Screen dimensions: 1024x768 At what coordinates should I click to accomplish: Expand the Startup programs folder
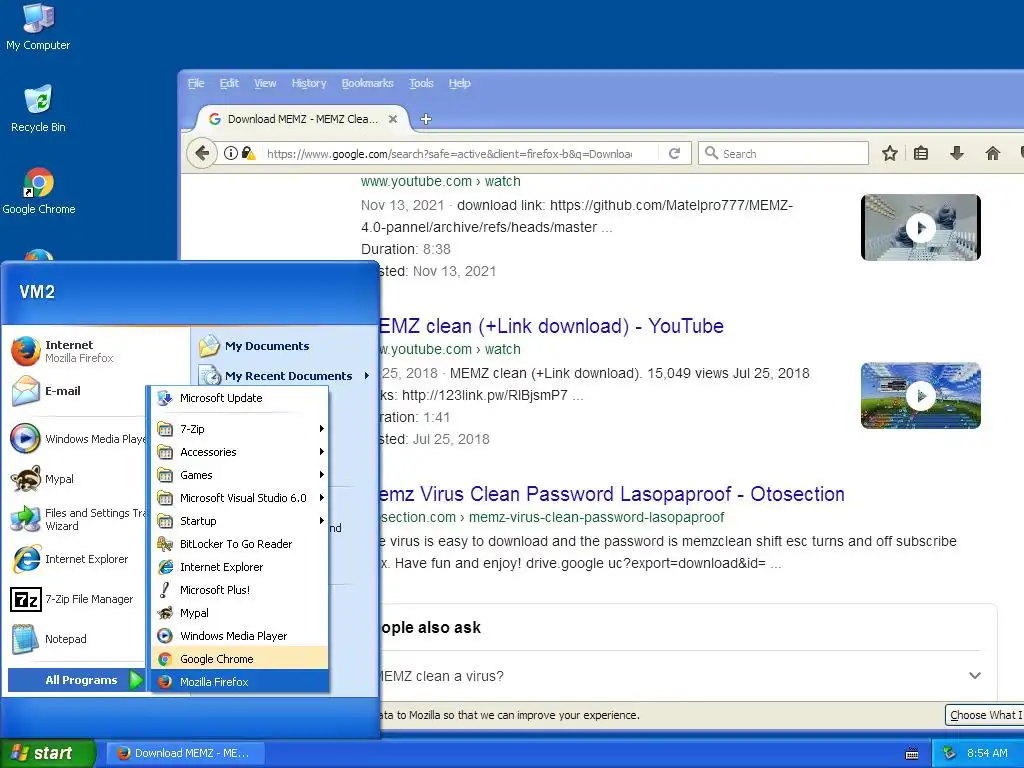(240, 521)
